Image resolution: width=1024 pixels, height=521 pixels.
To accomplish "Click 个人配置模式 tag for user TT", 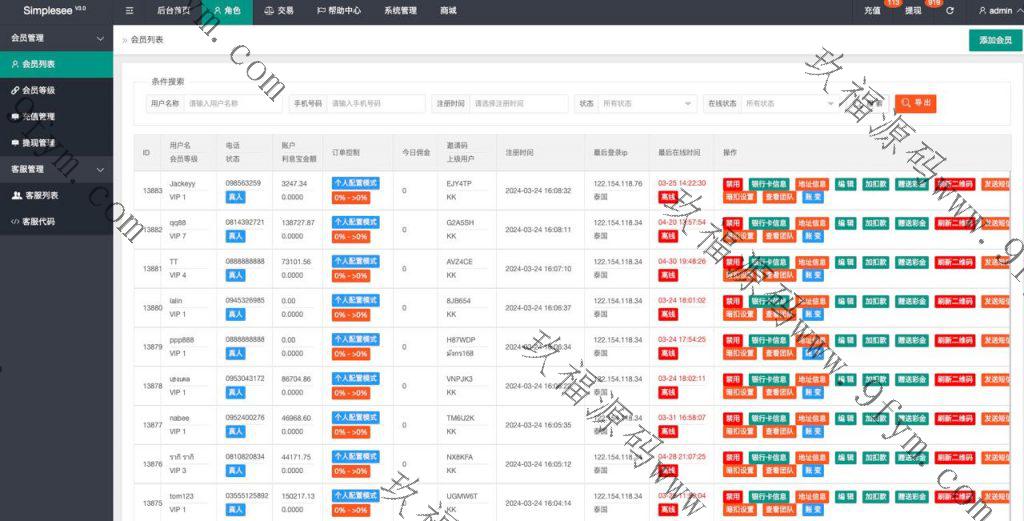I will (355, 262).
